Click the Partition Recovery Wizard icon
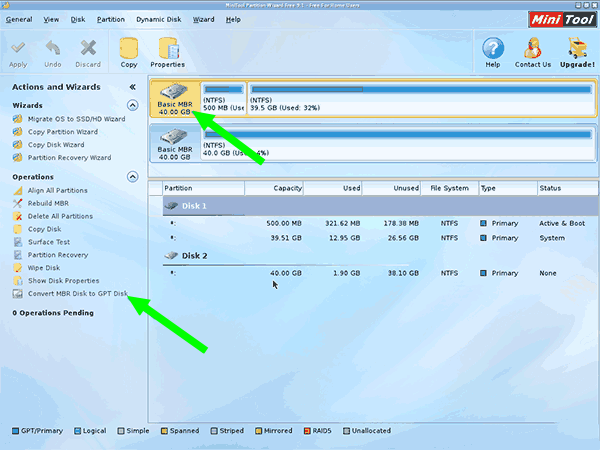The width and height of the screenshot is (600, 450). click(x=17, y=158)
